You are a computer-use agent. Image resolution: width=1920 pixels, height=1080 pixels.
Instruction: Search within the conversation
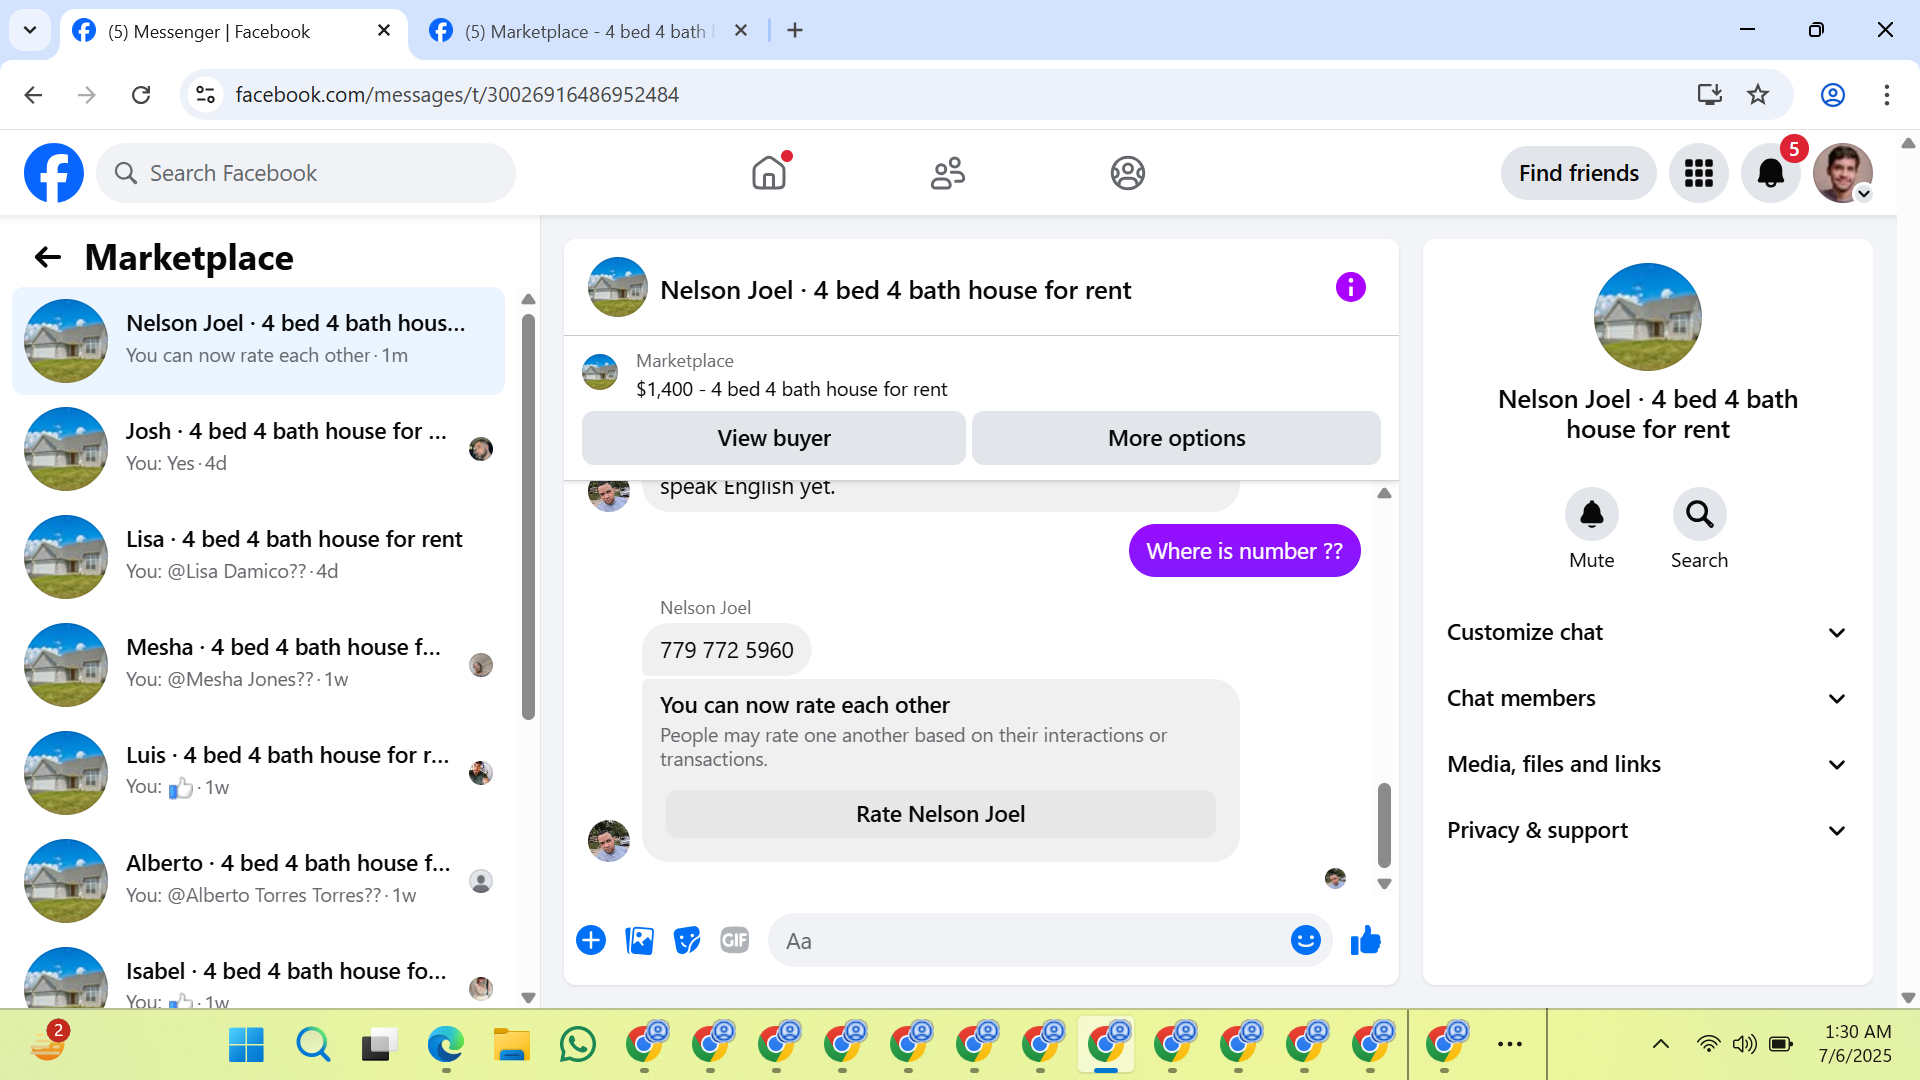(x=1699, y=515)
